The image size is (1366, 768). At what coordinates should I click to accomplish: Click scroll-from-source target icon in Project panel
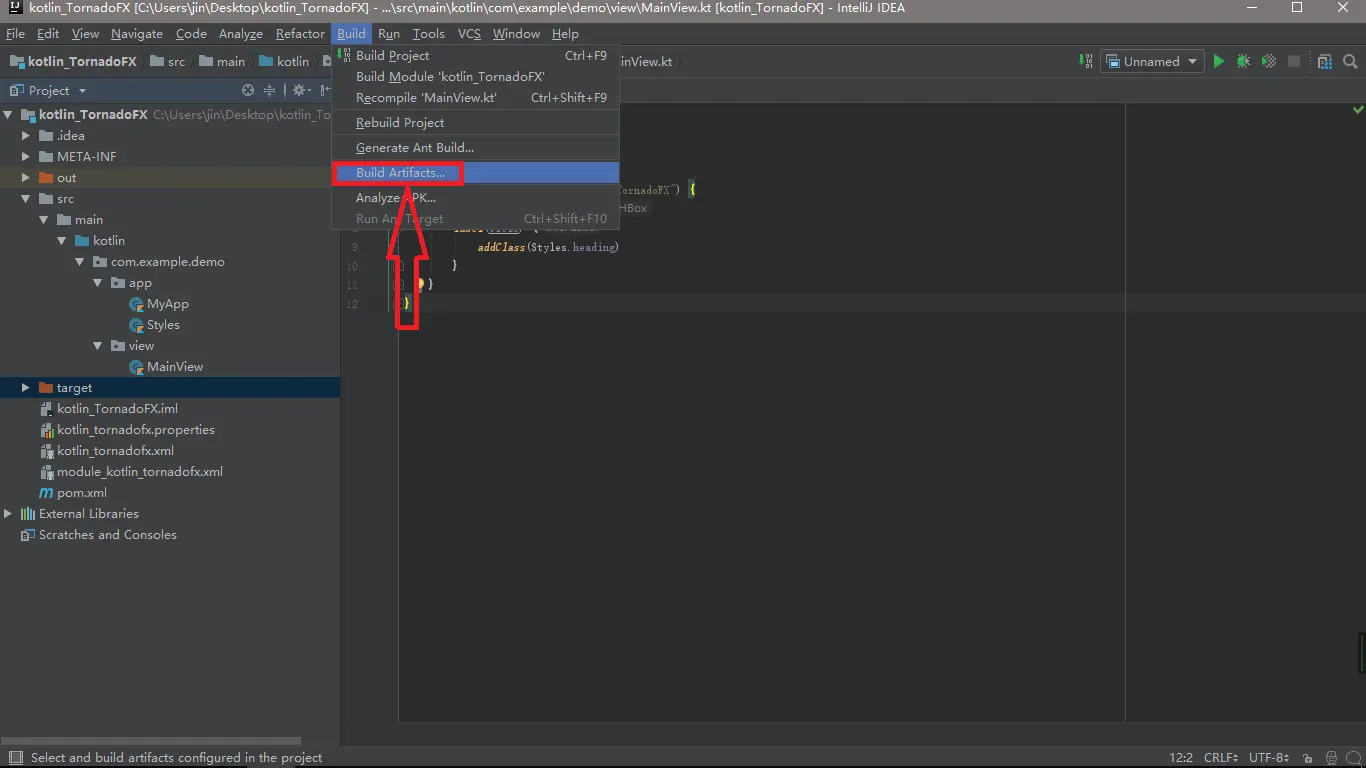[x=248, y=90]
